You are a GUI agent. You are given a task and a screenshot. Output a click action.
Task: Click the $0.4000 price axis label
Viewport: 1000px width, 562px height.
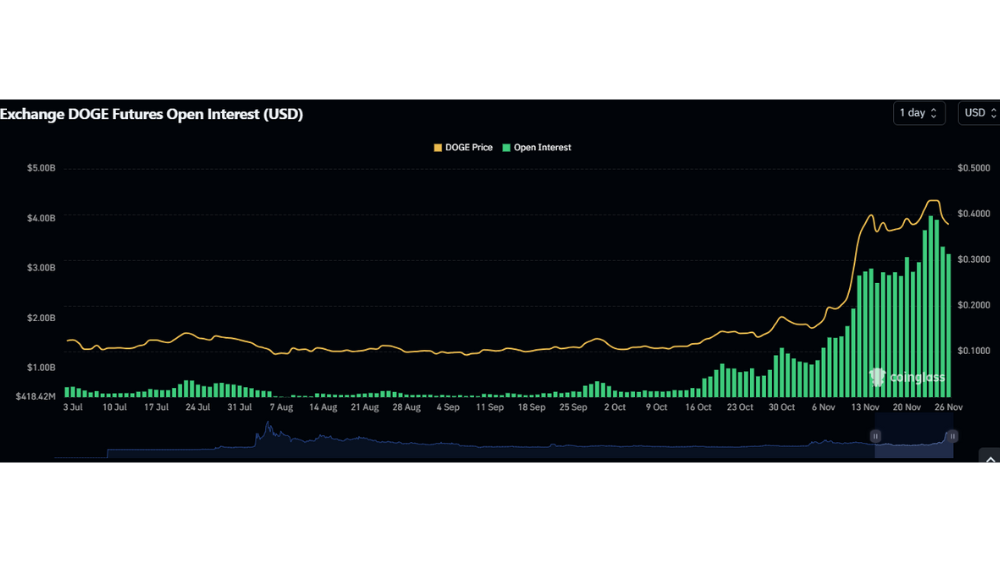974,214
